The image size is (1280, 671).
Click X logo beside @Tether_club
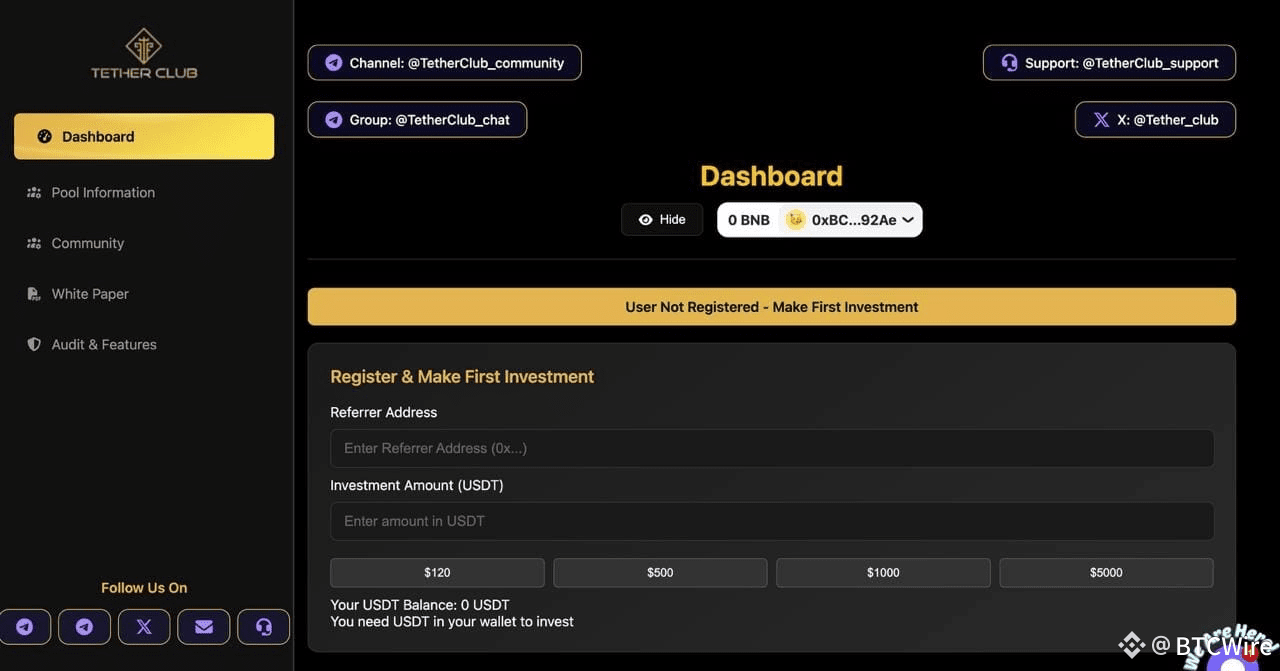(x=1101, y=120)
